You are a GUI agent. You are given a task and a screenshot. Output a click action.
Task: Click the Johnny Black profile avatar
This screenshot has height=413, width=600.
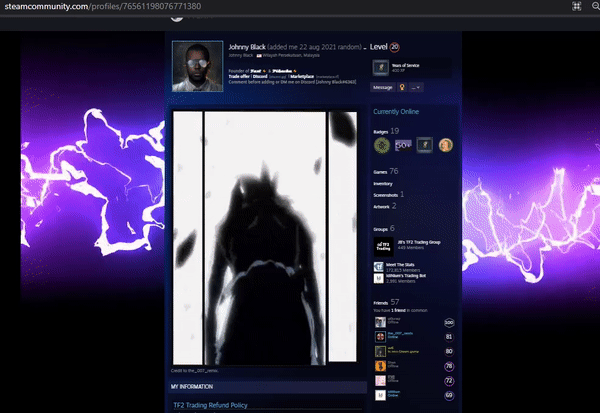pos(197,66)
